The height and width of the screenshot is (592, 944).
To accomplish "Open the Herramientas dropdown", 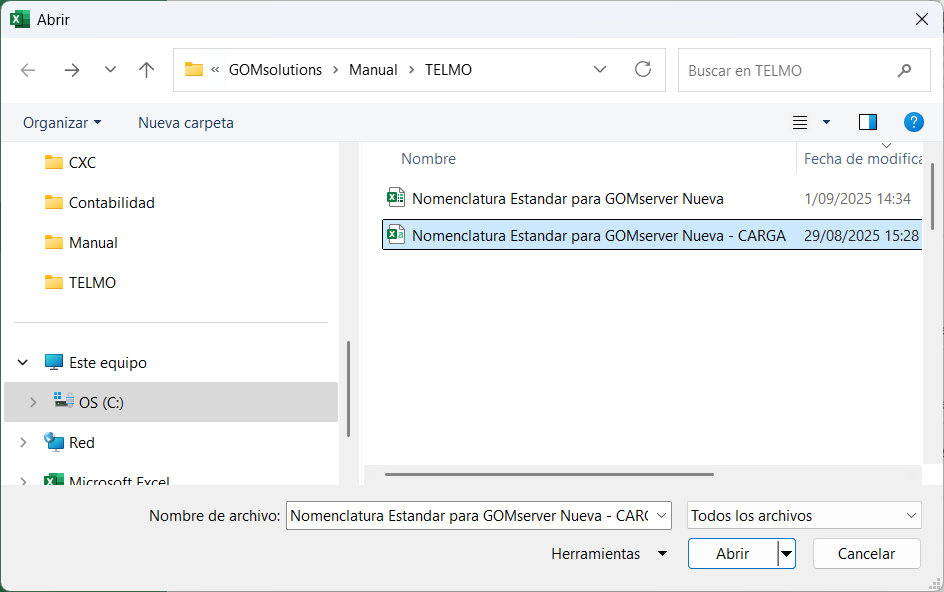I will pyautogui.click(x=608, y=553).
